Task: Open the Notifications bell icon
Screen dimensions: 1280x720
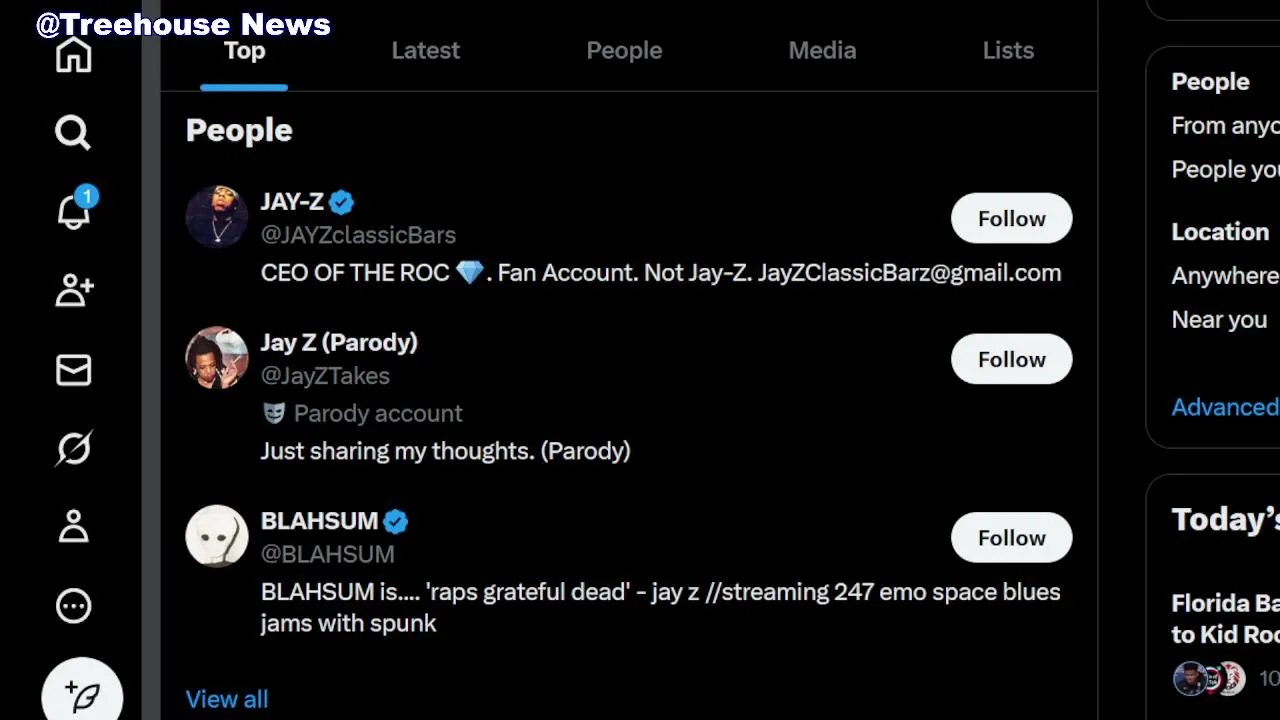Action: coord(73,211)
